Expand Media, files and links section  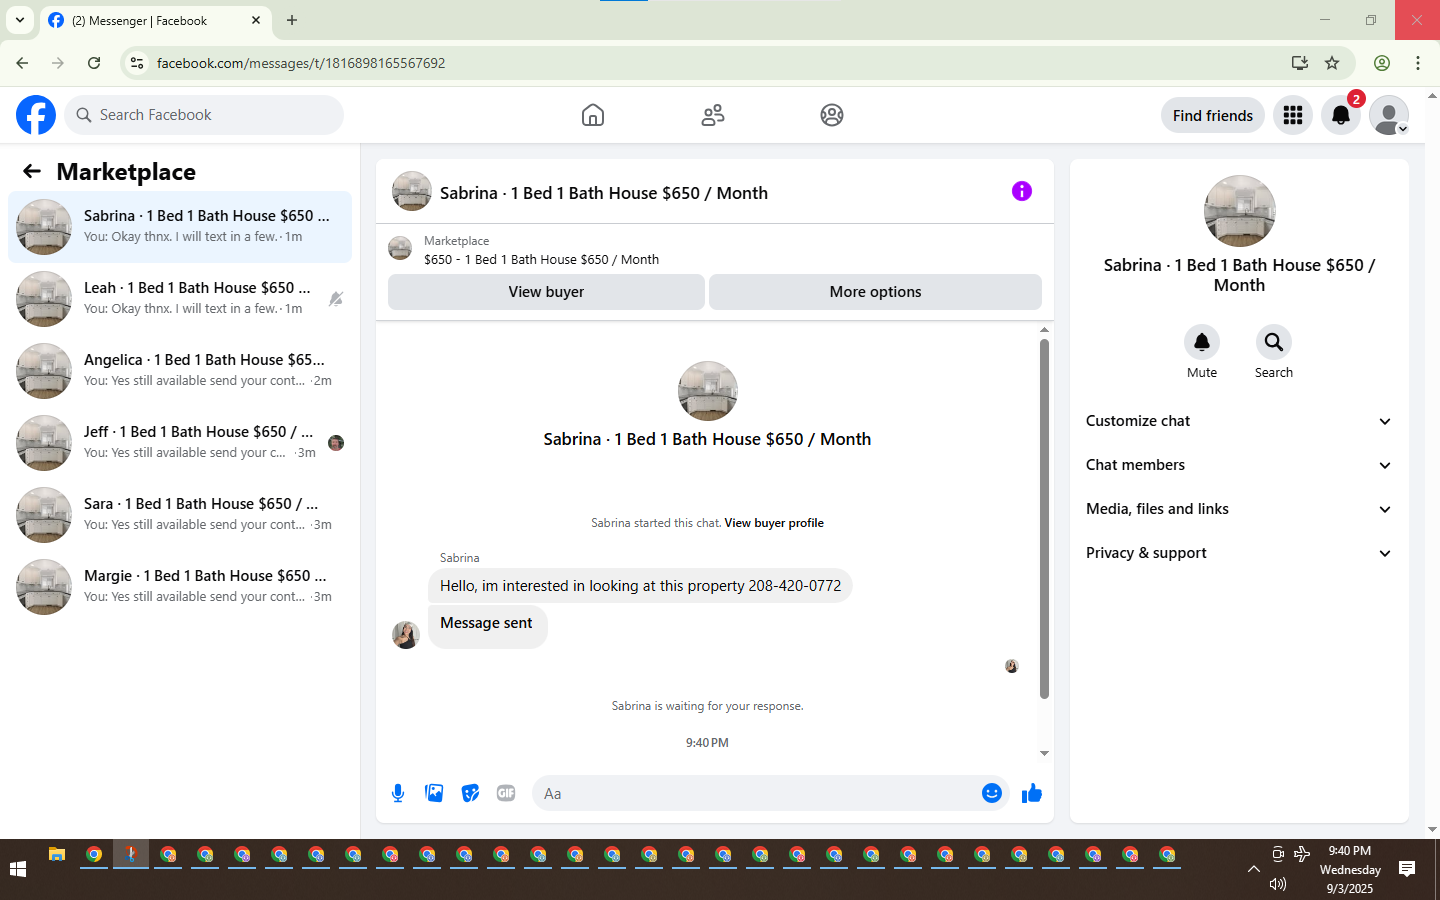[x=1239, y=509]
